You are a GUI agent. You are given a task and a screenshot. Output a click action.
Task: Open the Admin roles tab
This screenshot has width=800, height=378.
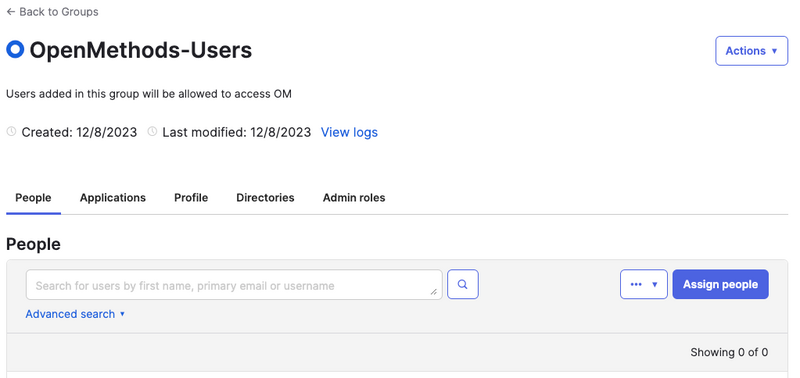click(x=354, y=197)
